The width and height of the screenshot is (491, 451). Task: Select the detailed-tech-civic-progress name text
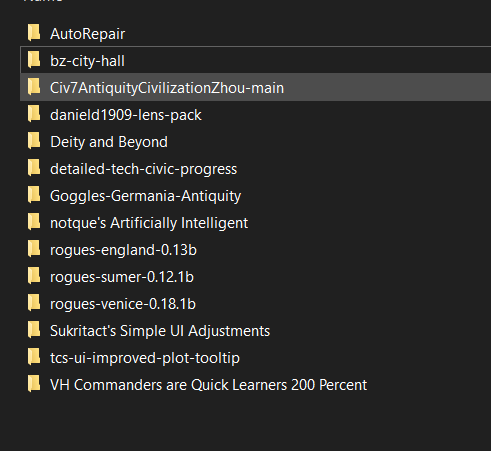coord(144,169)
